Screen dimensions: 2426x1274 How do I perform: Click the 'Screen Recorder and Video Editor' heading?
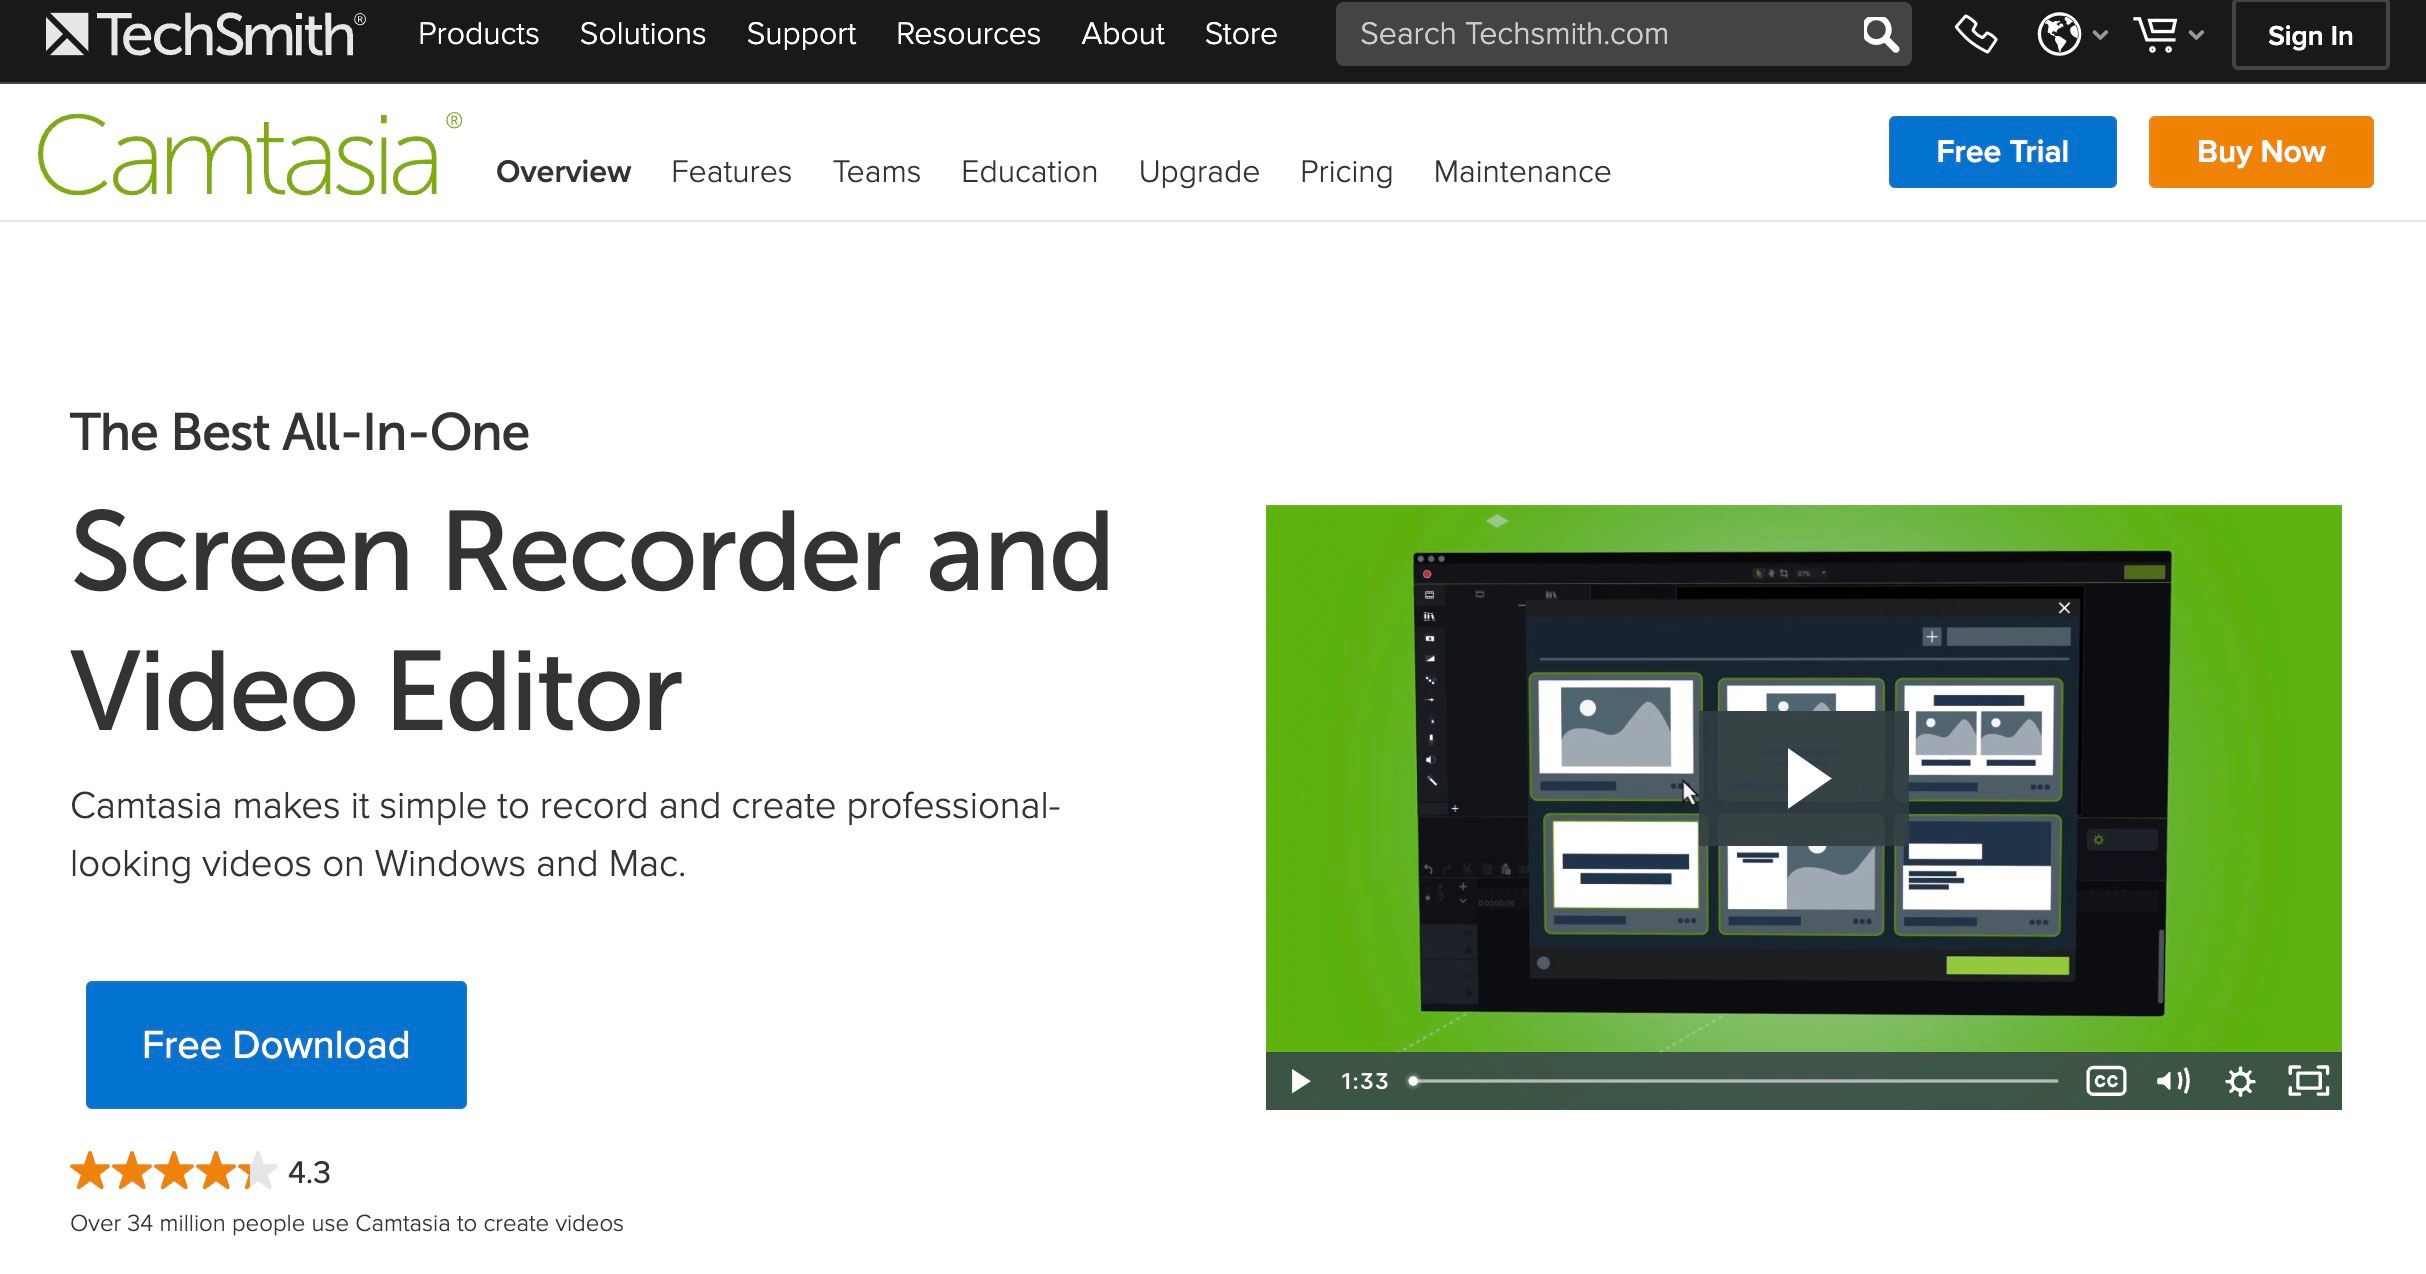coord(590,621)
